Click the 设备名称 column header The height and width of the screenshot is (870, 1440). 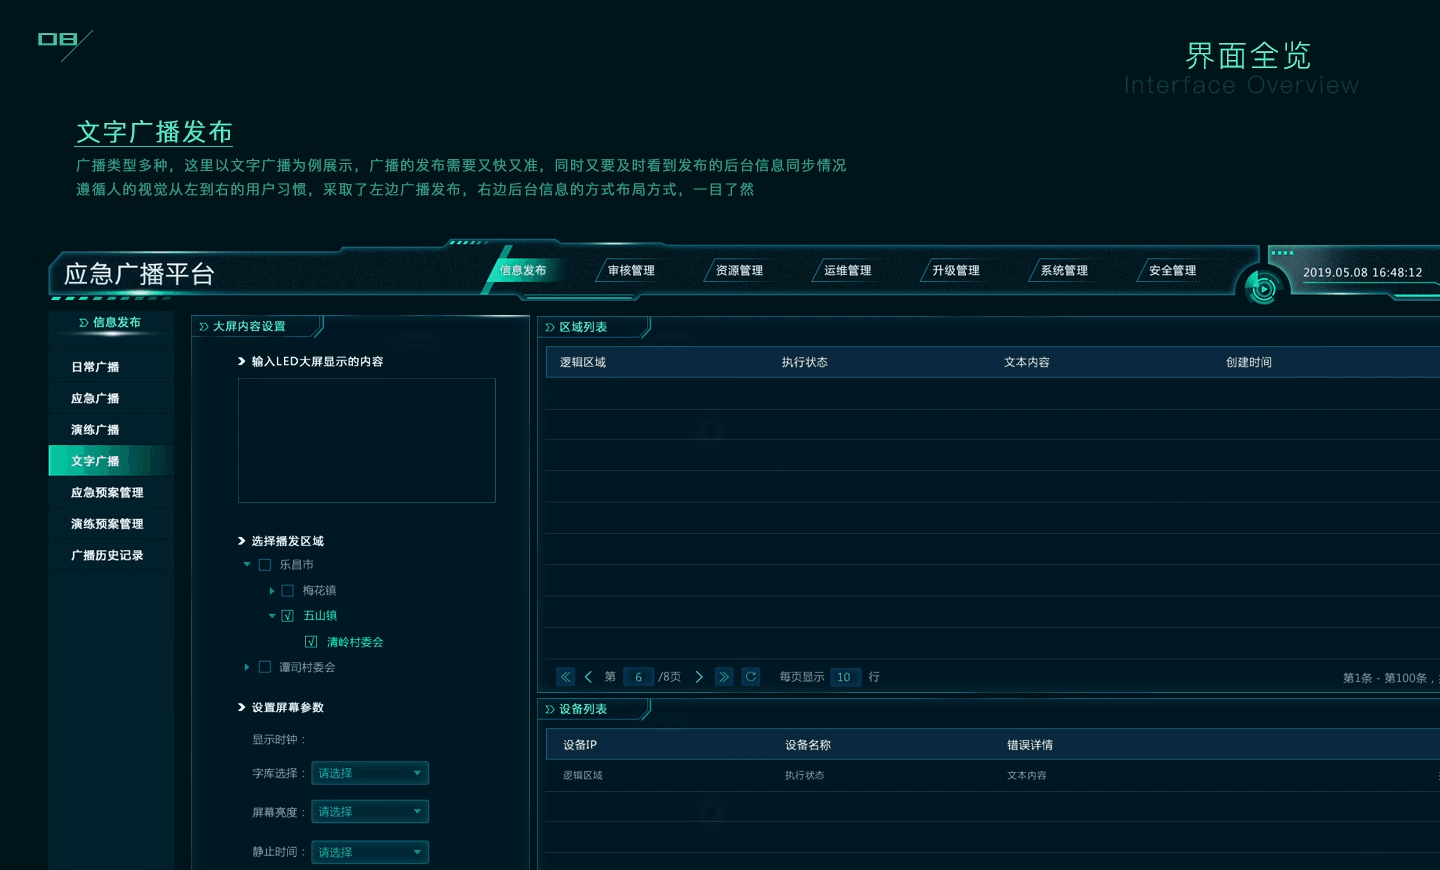808,745
